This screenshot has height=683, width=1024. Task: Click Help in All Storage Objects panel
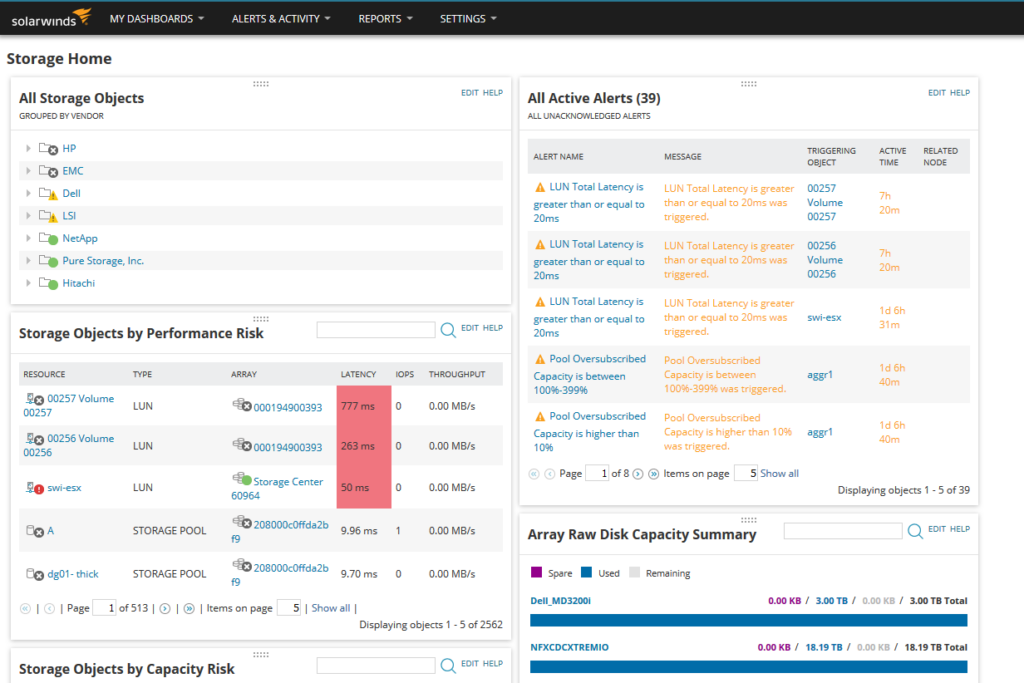tap(492, 93)
